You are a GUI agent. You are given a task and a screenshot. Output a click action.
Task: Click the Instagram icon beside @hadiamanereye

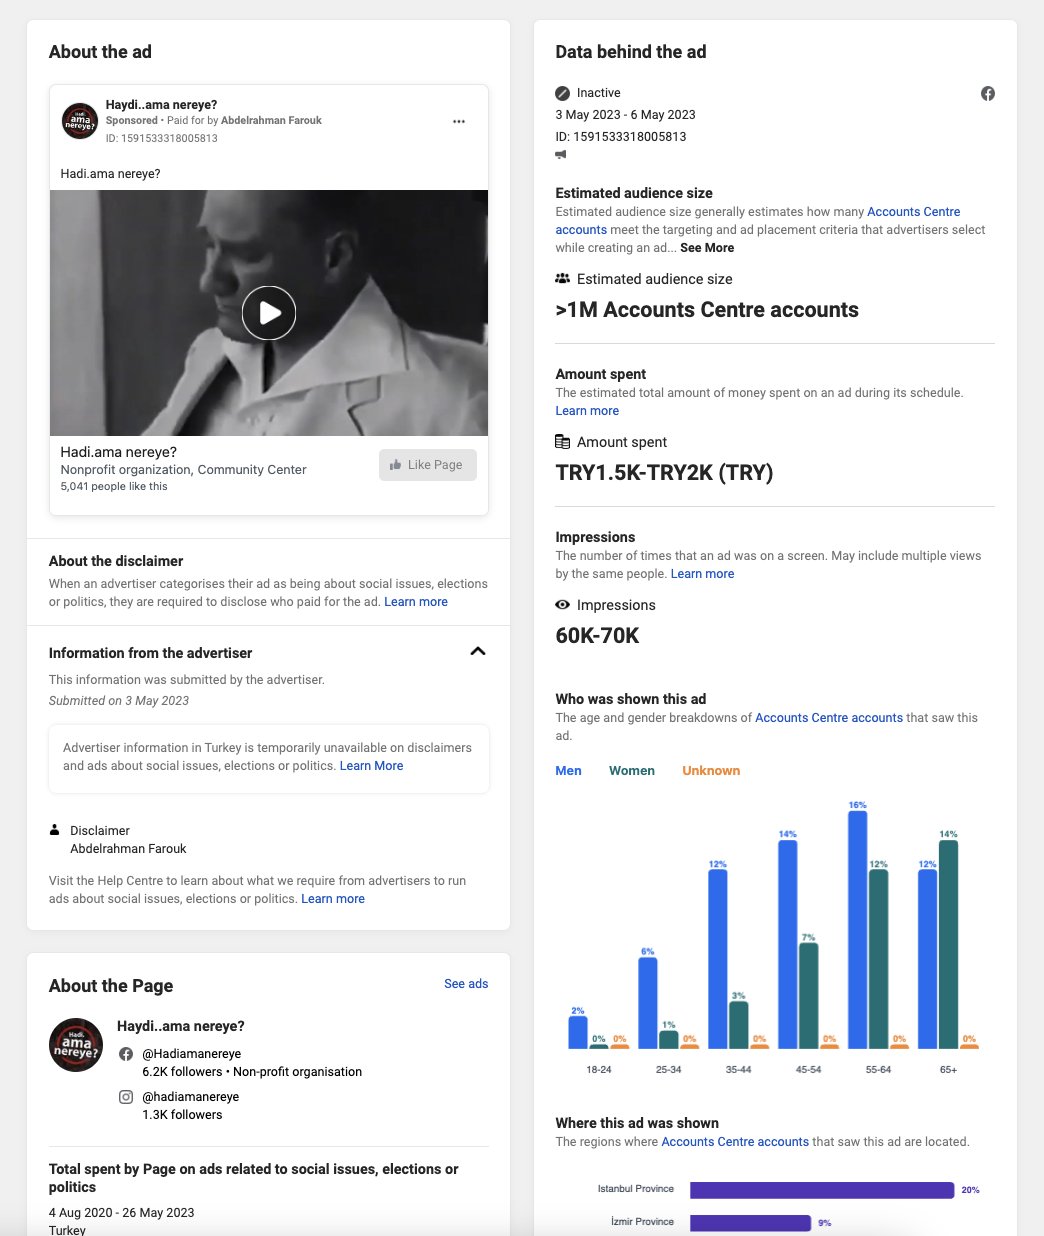click(x=126, y=1097)
